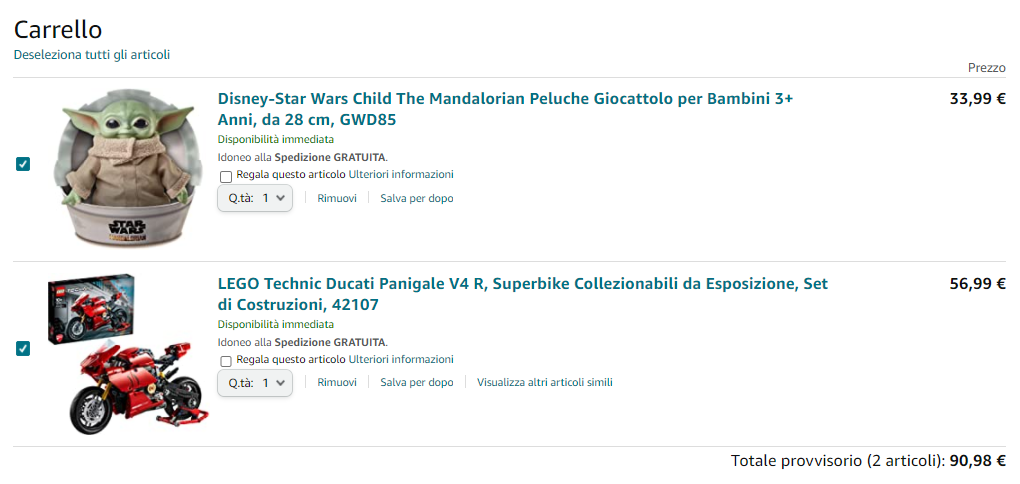Click the 33,99 € price of the plush

click(977, 99)
